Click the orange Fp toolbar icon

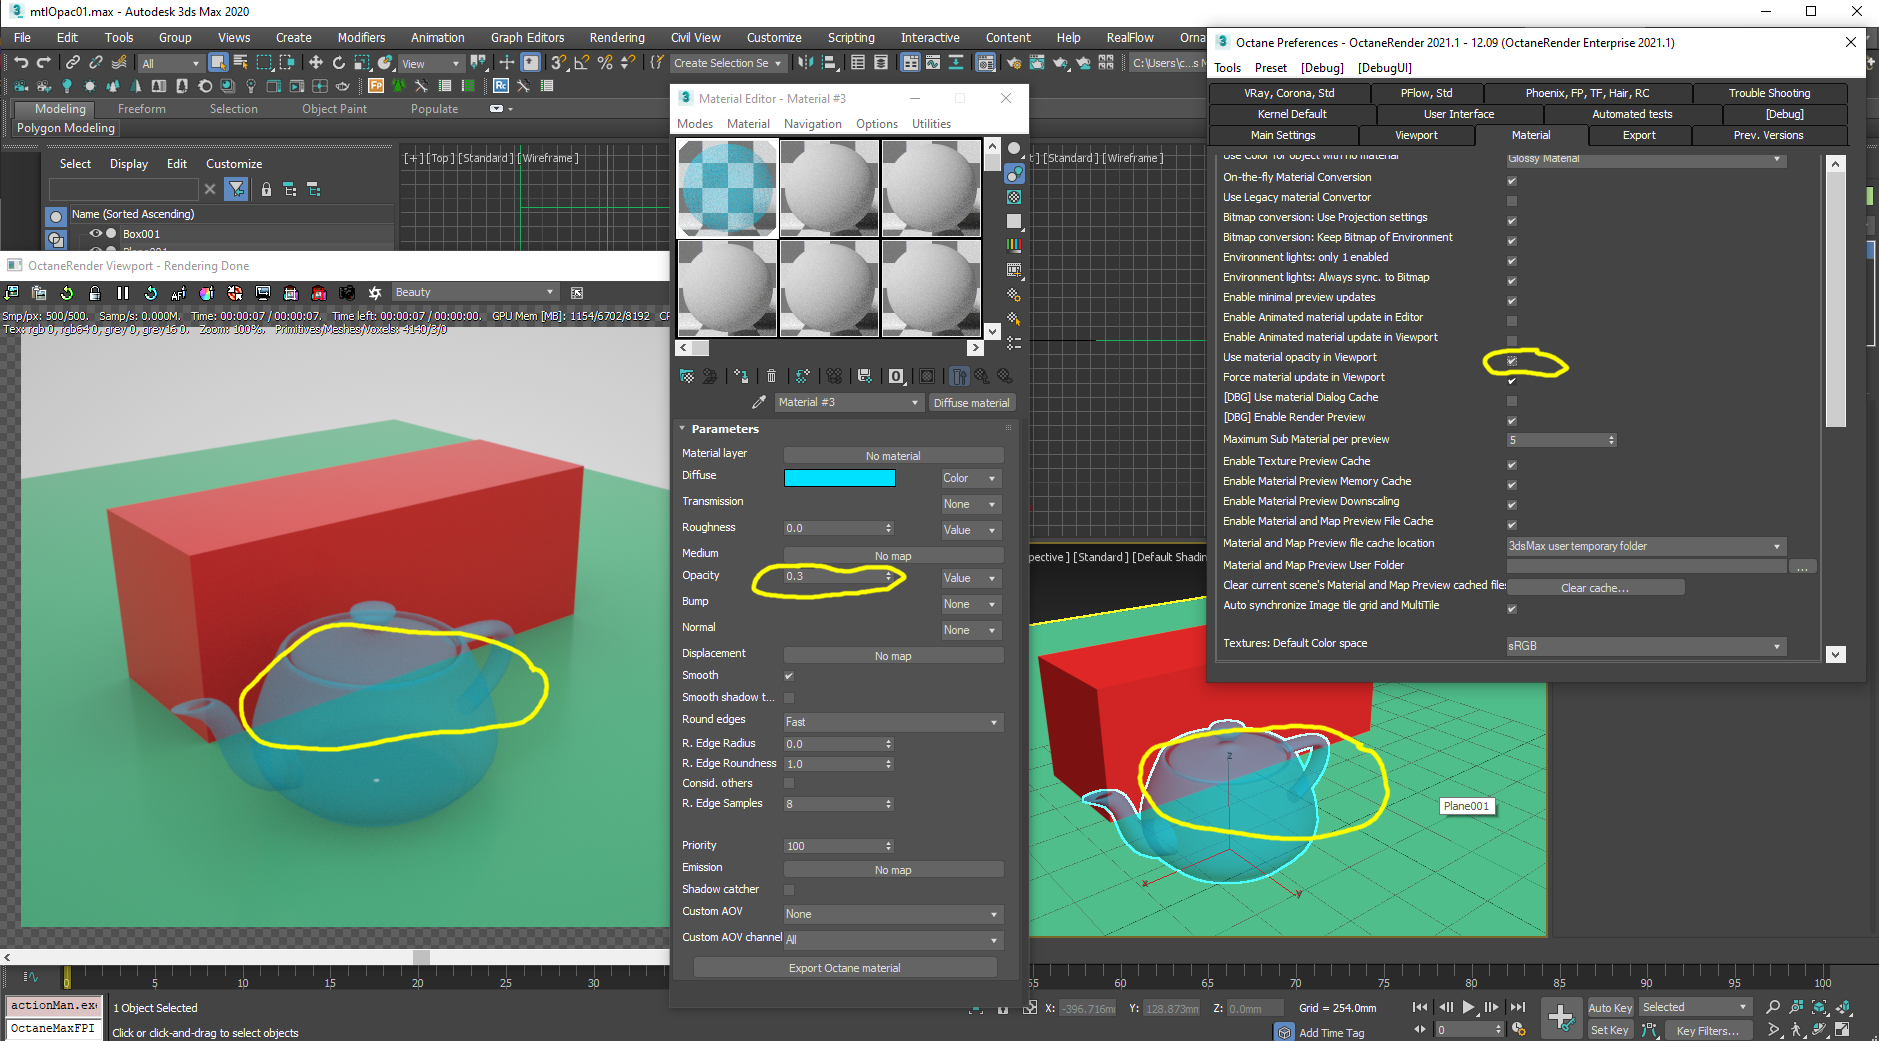tap(376, 86)
